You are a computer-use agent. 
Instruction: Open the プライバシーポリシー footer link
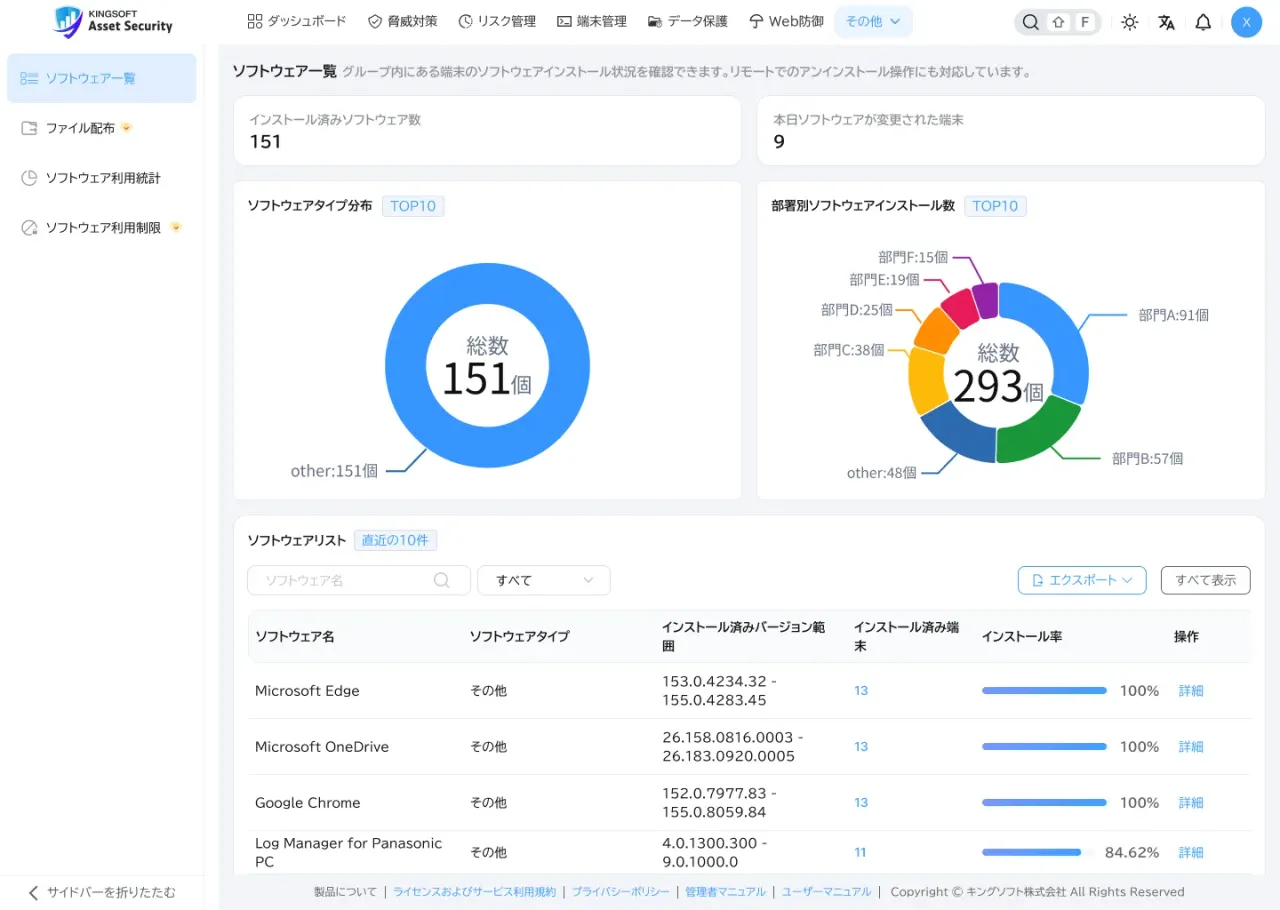tap(620, 892)
